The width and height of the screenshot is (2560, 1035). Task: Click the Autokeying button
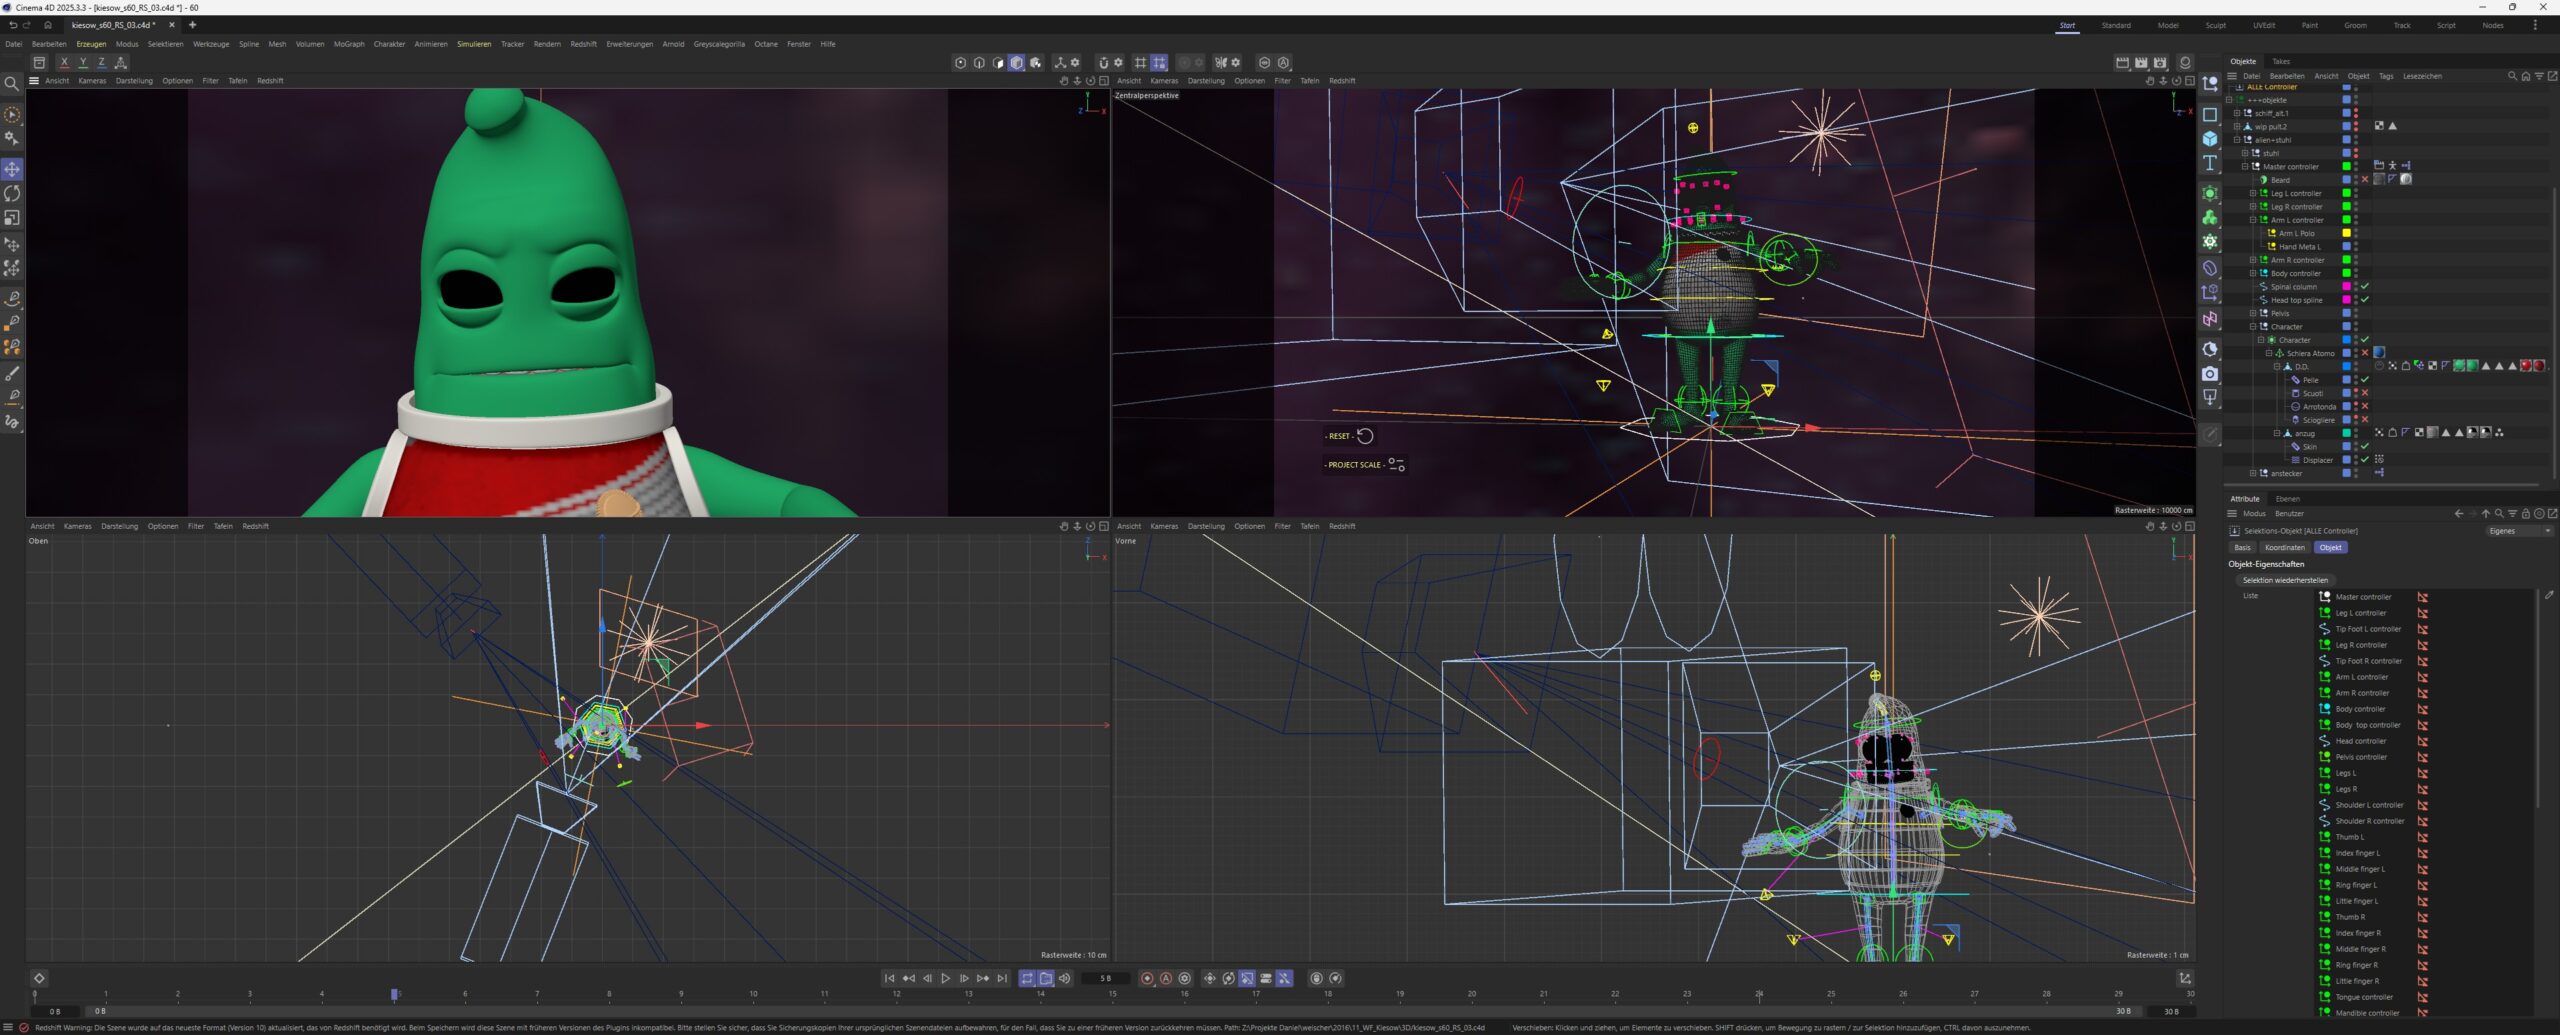coord(1166,978)
